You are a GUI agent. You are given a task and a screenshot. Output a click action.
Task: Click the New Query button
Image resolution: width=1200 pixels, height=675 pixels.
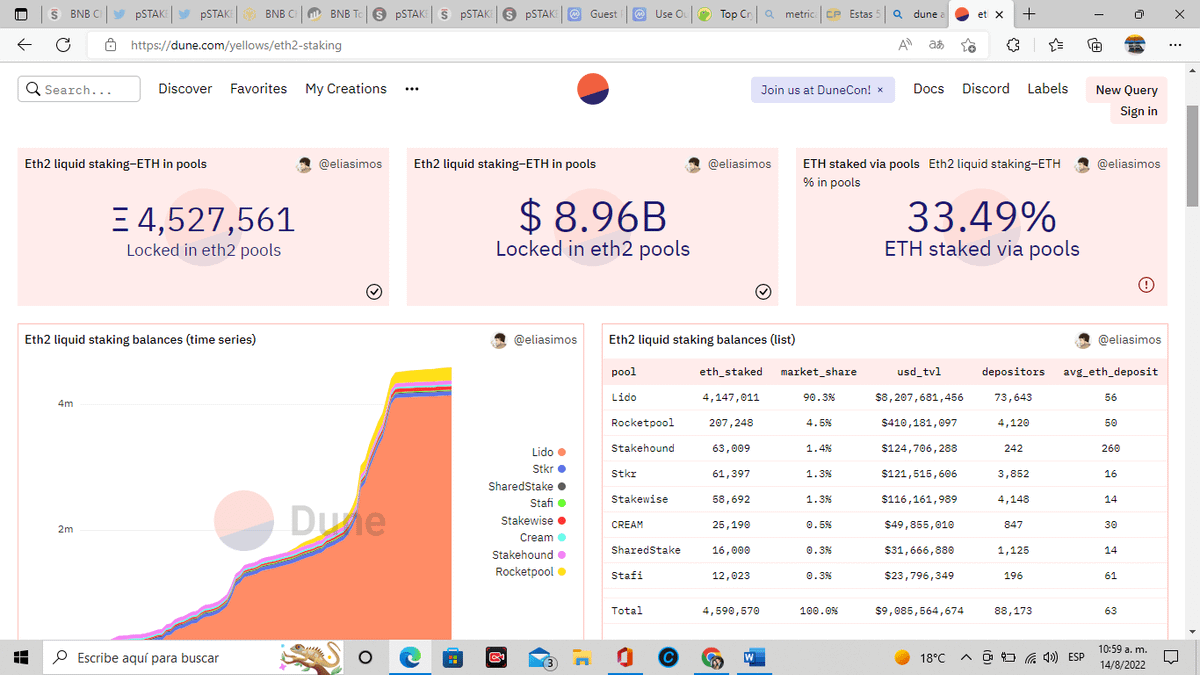(1126, 90)
